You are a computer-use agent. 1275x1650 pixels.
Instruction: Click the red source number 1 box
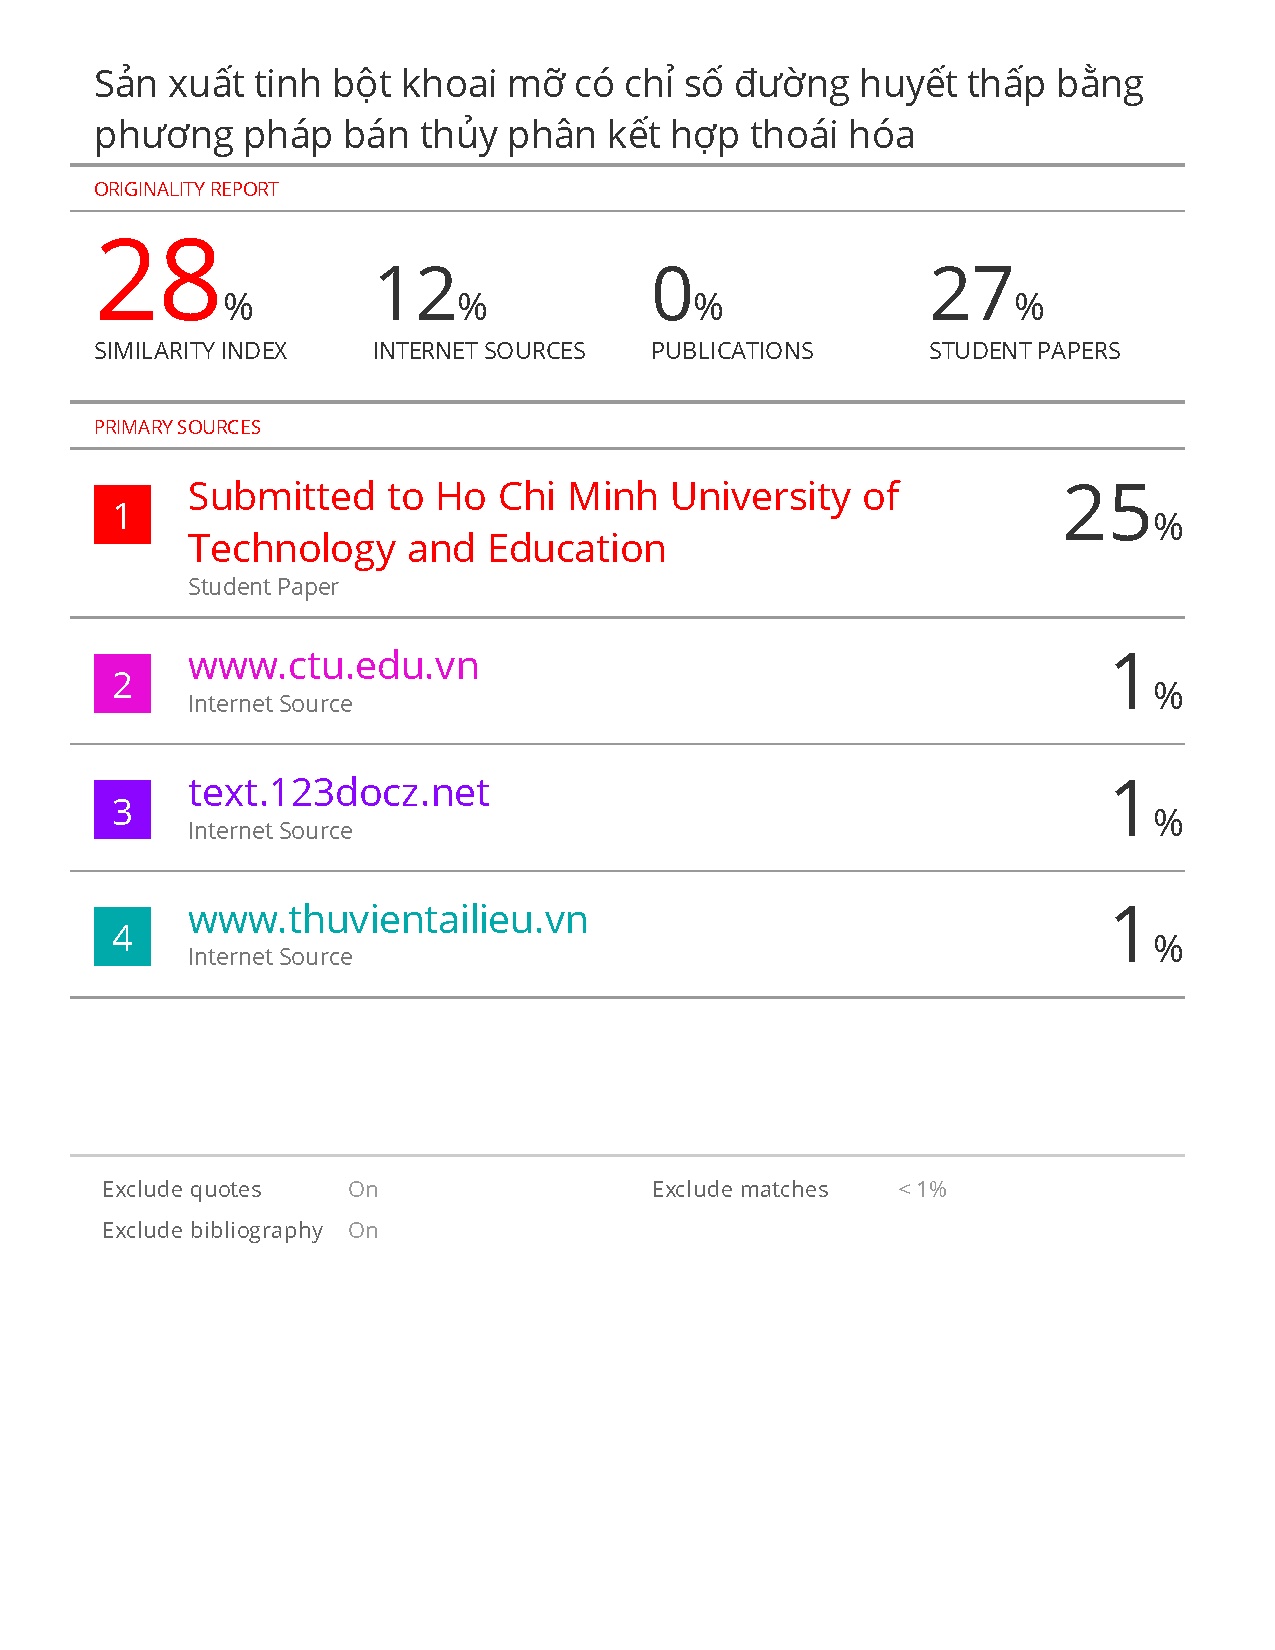point(122,515)
